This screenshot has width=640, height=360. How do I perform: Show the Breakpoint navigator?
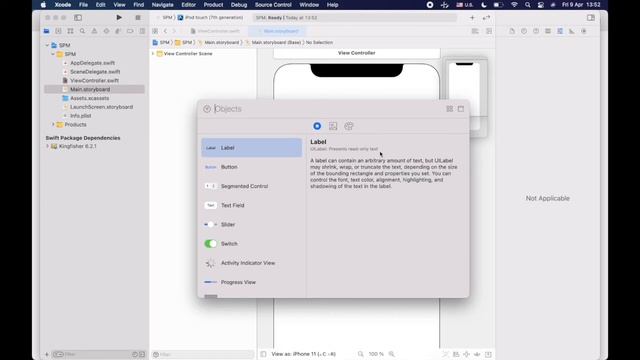click(x=130, y=31)
